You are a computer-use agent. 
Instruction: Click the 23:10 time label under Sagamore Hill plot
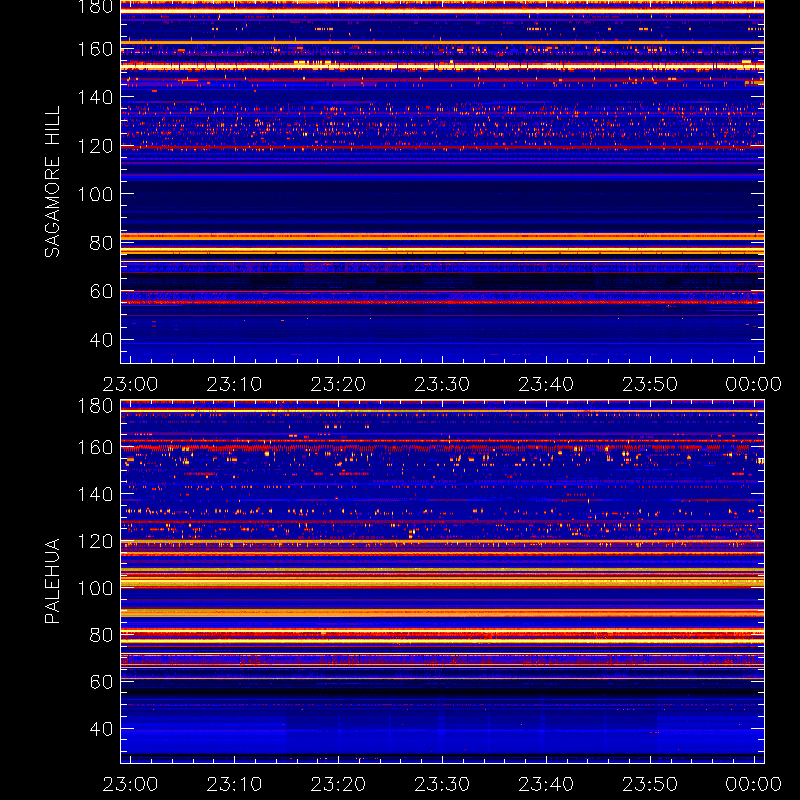(x=234, y=384)
